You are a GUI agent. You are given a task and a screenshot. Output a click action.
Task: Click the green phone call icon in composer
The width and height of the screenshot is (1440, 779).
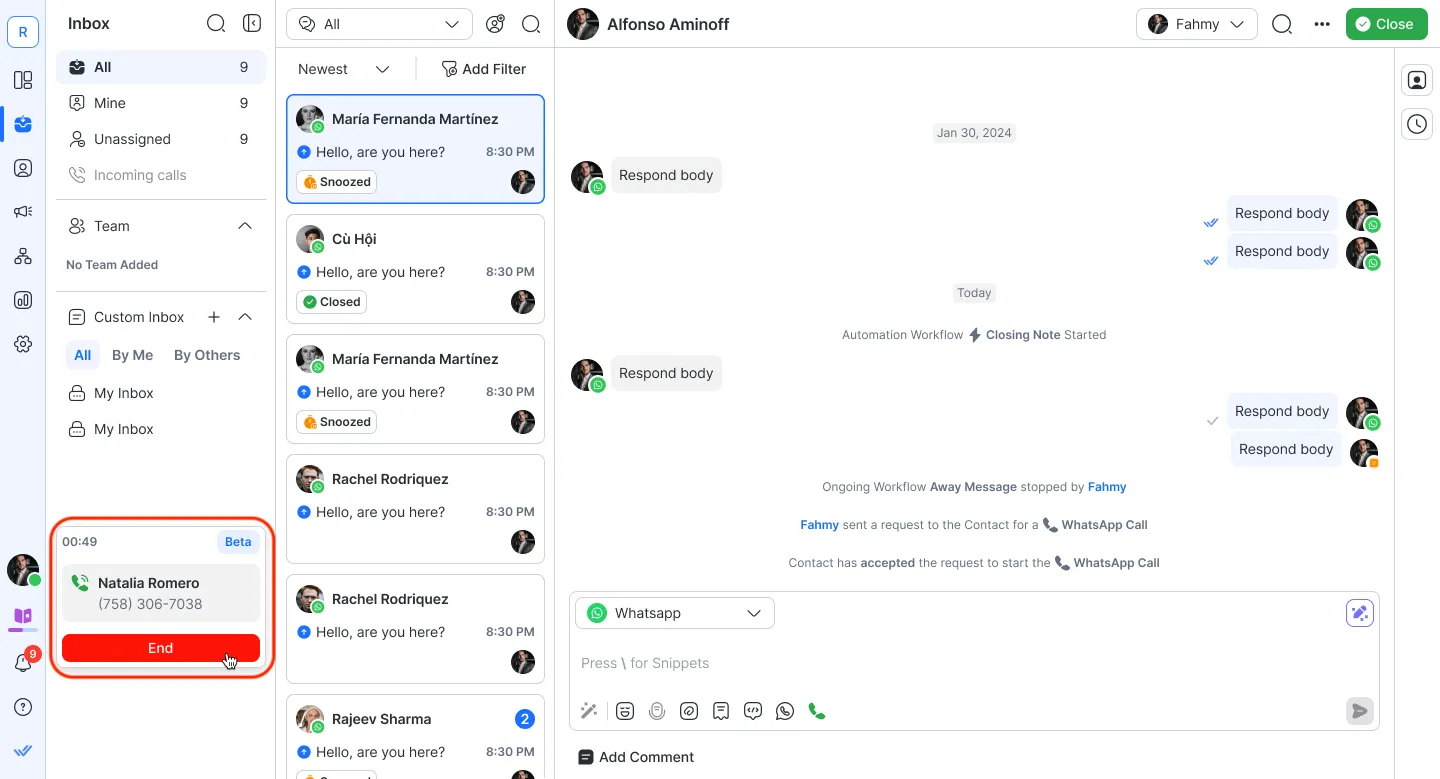point(817,711)
